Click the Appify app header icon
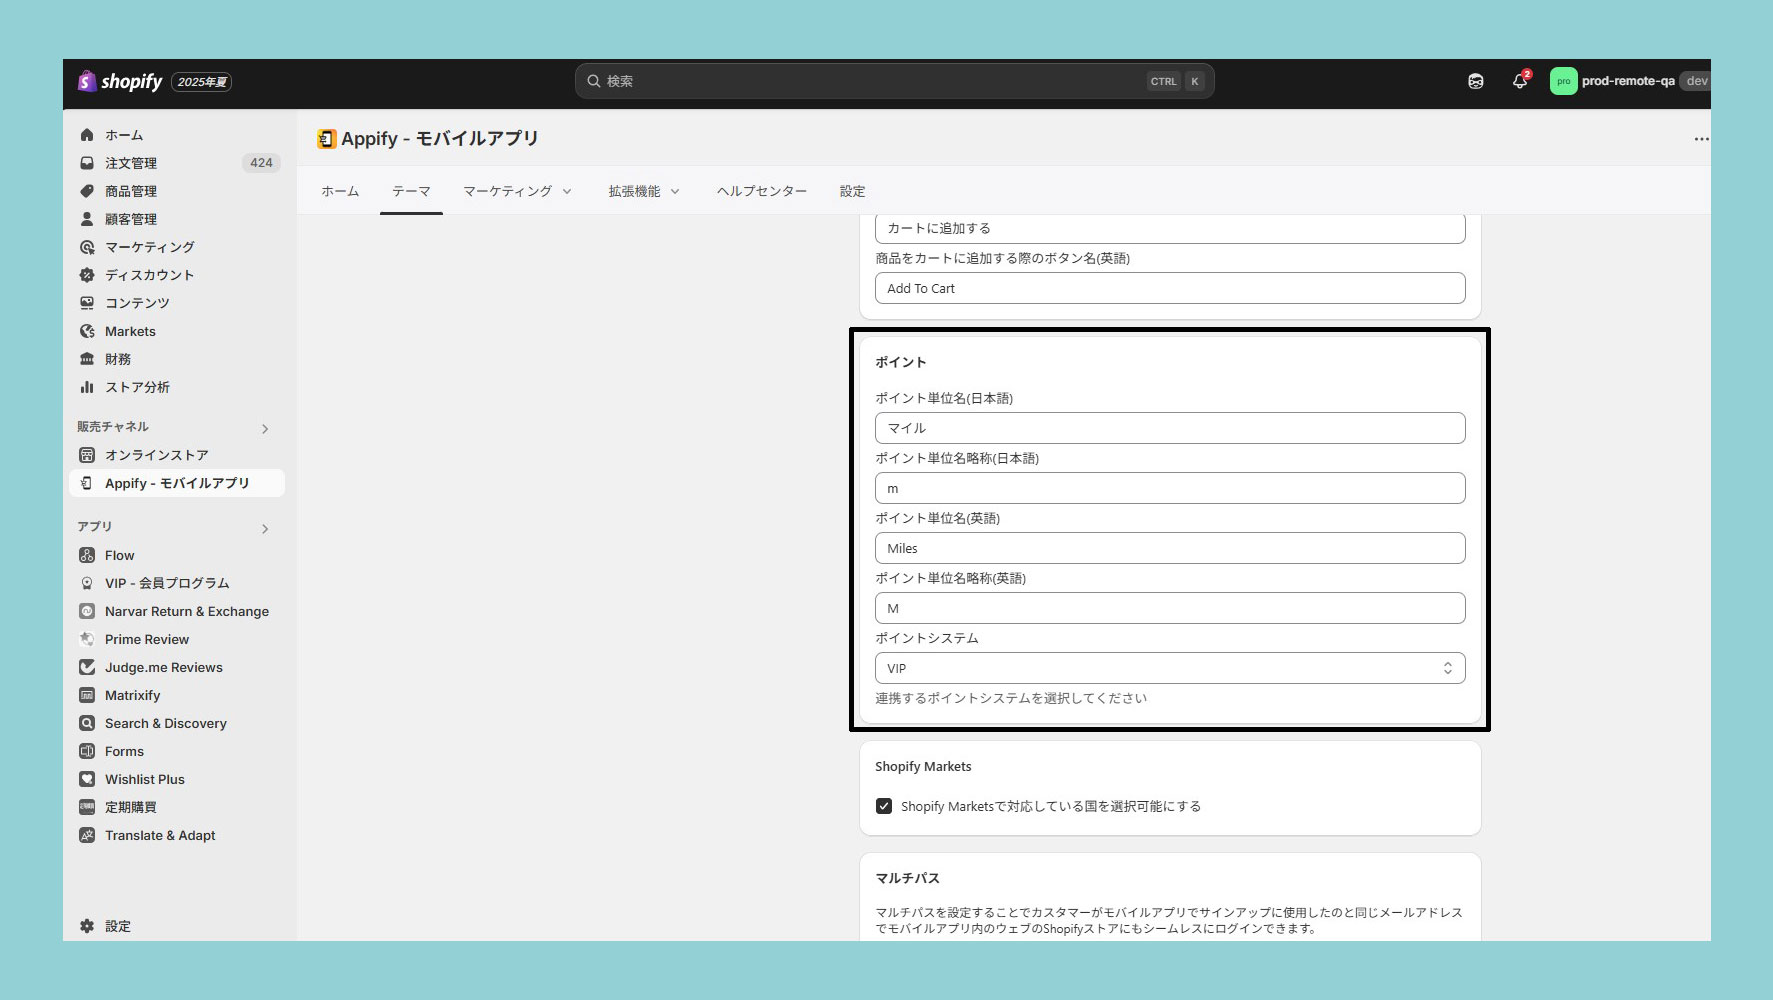Screen dimensions: 1773x1000 click(x=327, y=139)
